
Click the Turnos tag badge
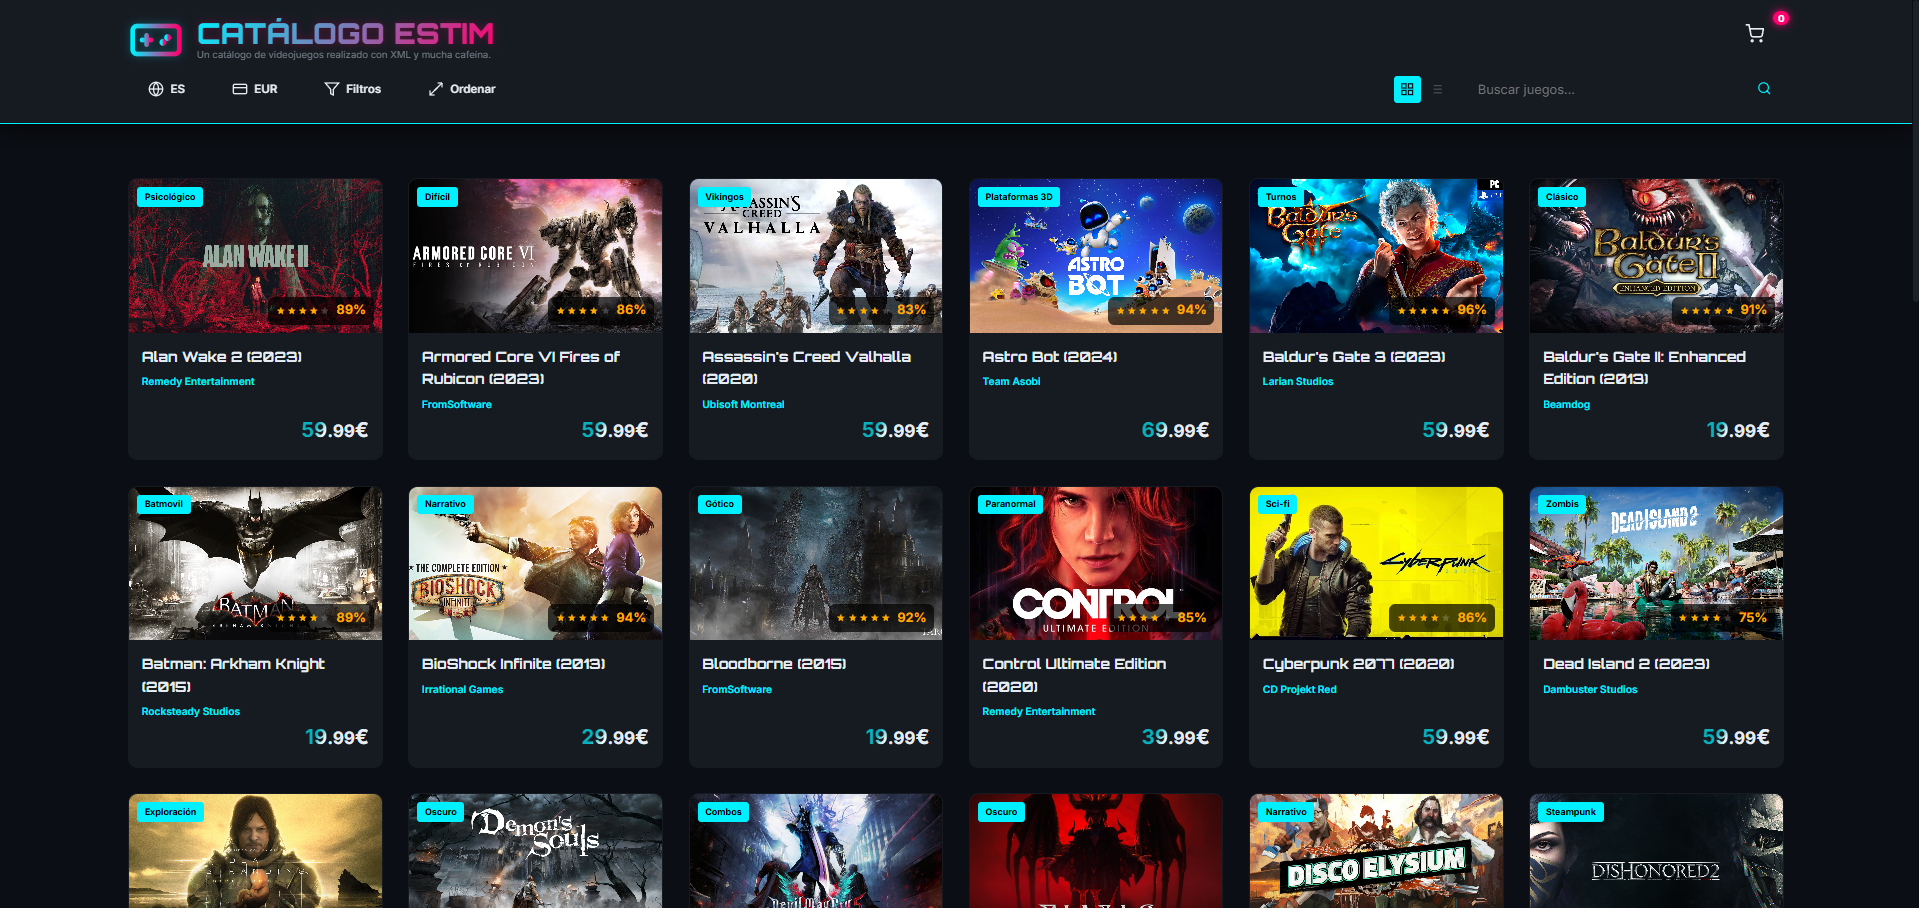[1281, 197]
